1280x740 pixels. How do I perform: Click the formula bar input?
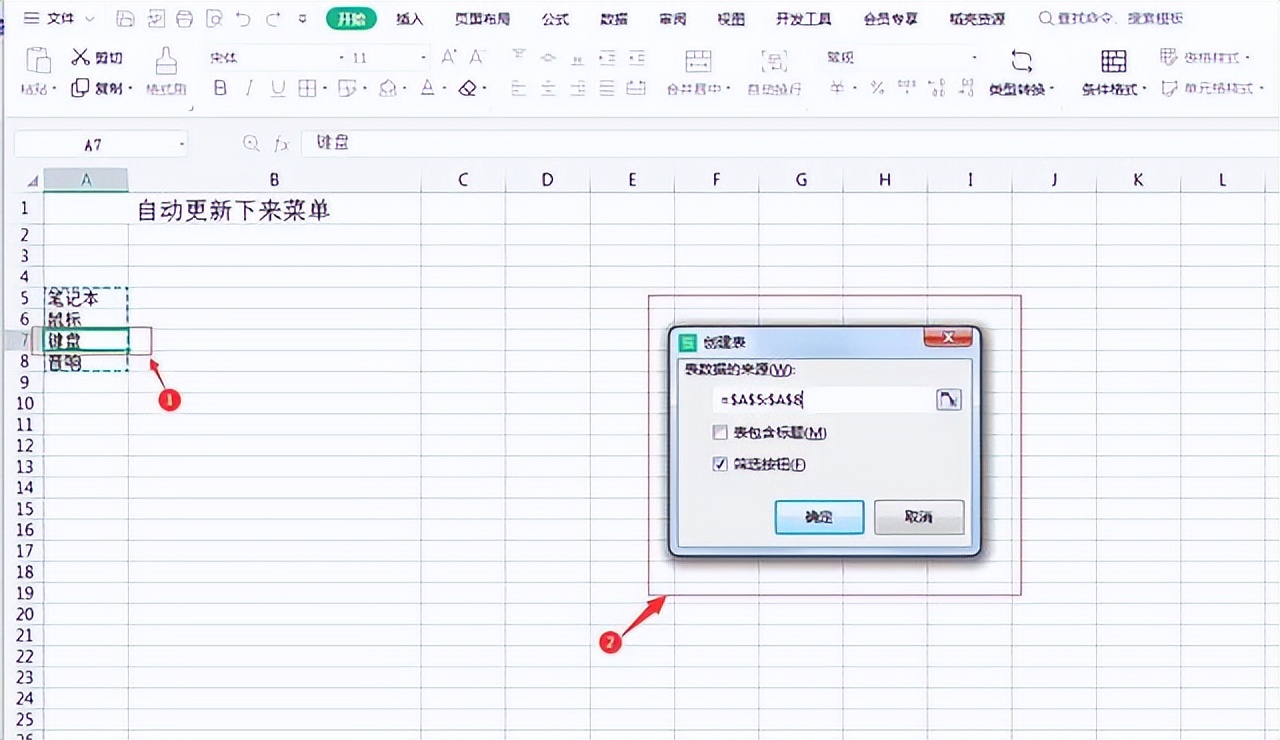790,145
